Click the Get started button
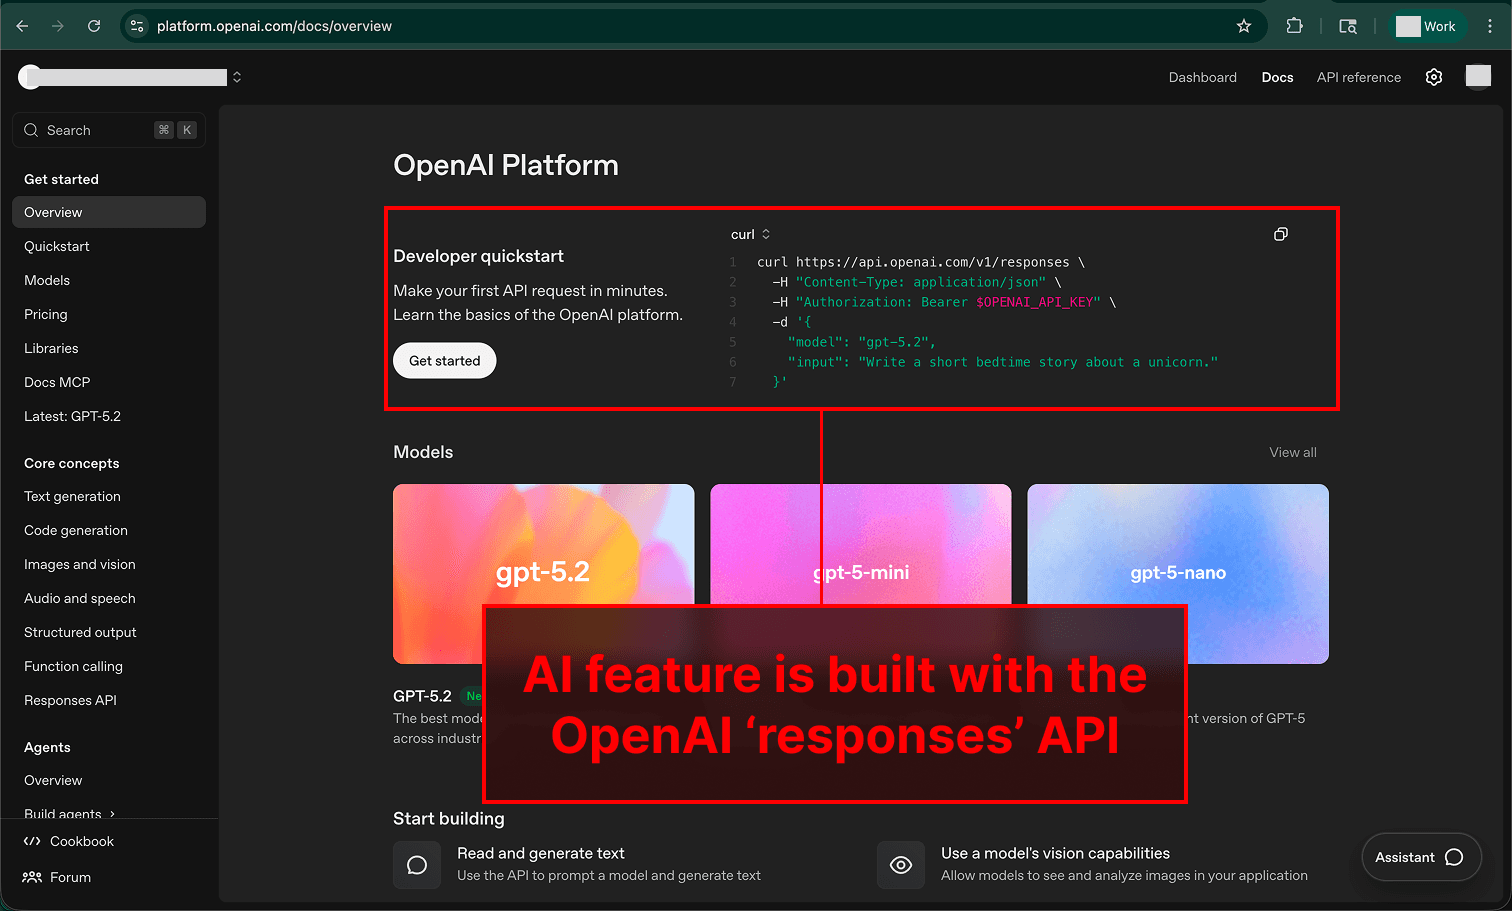 pos(444,360)
